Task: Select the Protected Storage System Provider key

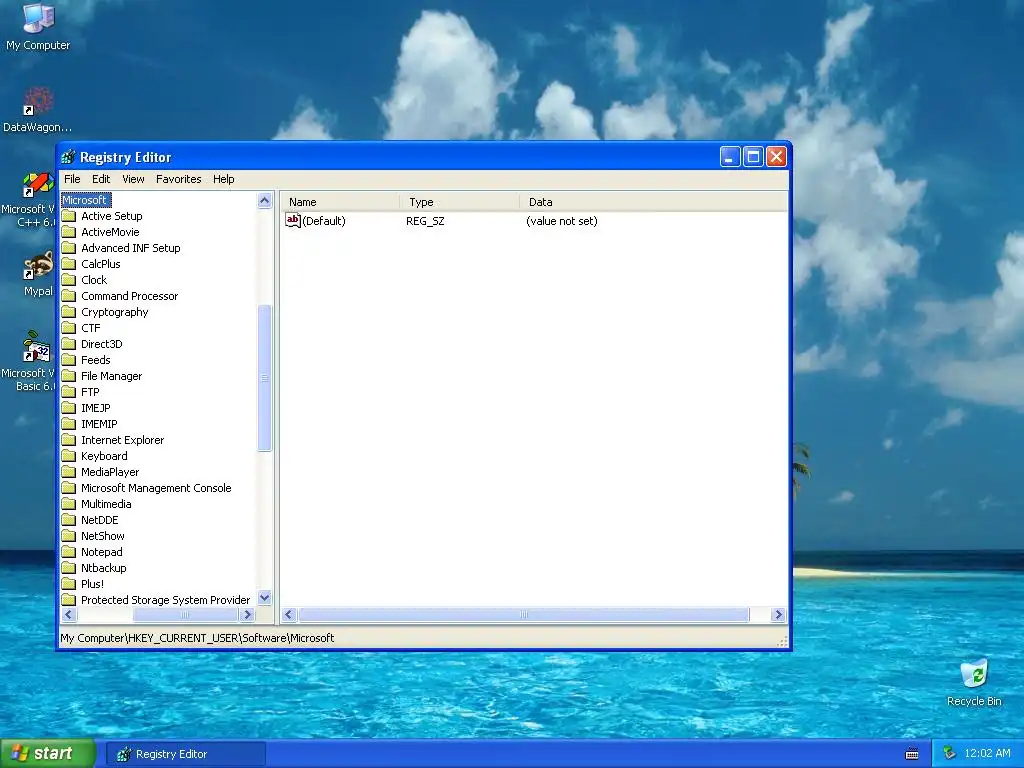Action: 165,600
